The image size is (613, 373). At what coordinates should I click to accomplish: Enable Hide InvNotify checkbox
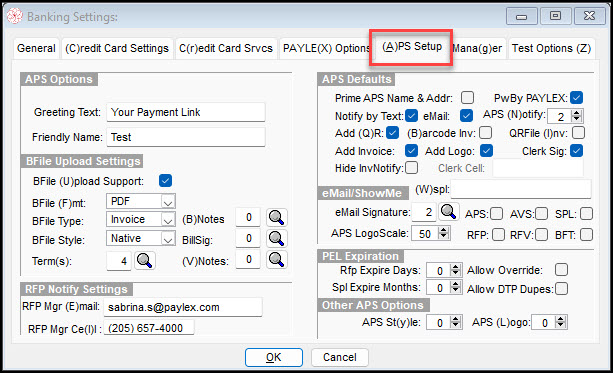[411, 168]
